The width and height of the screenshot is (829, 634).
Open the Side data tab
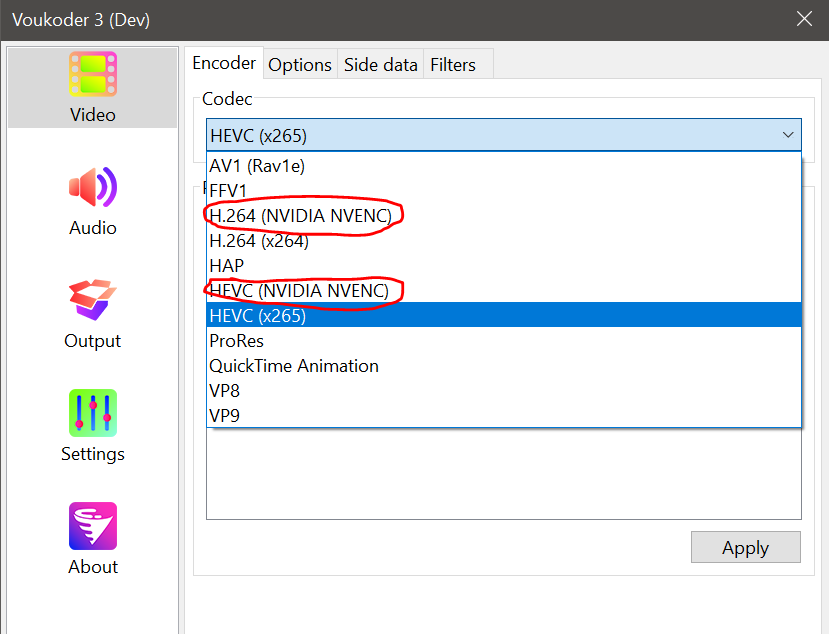point(380,65)
